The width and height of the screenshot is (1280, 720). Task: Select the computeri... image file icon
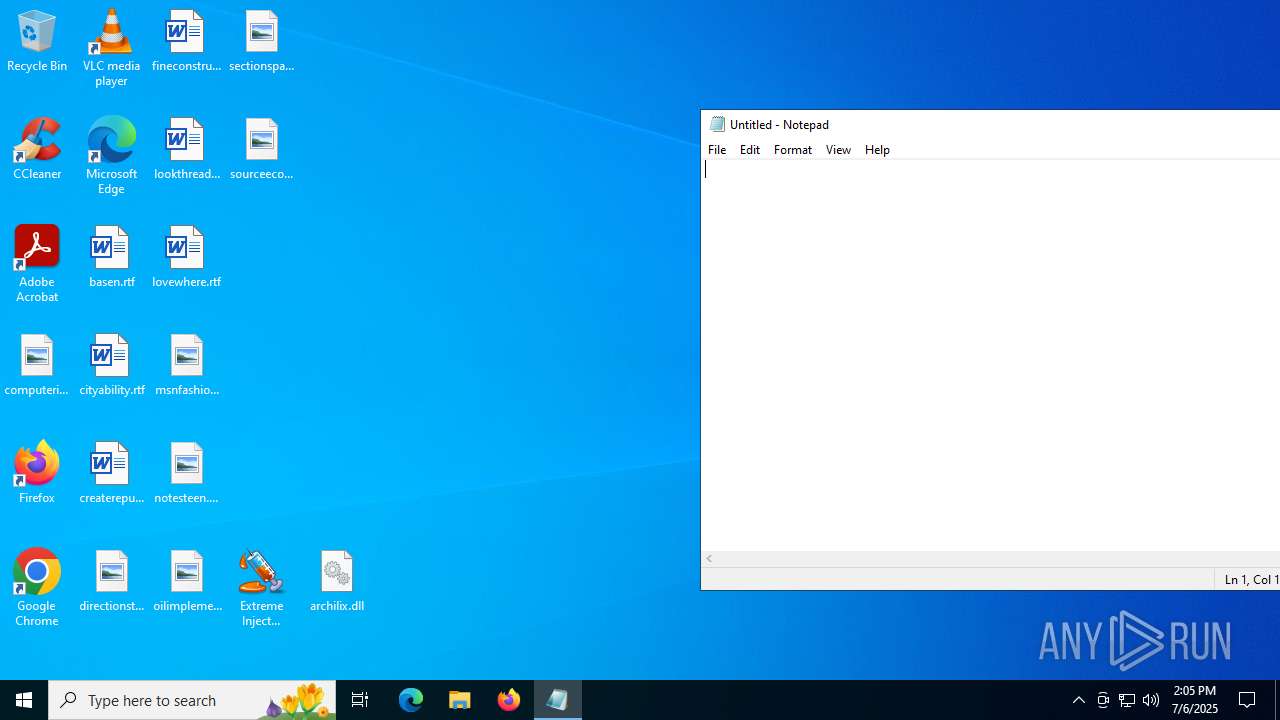(37, 366)
